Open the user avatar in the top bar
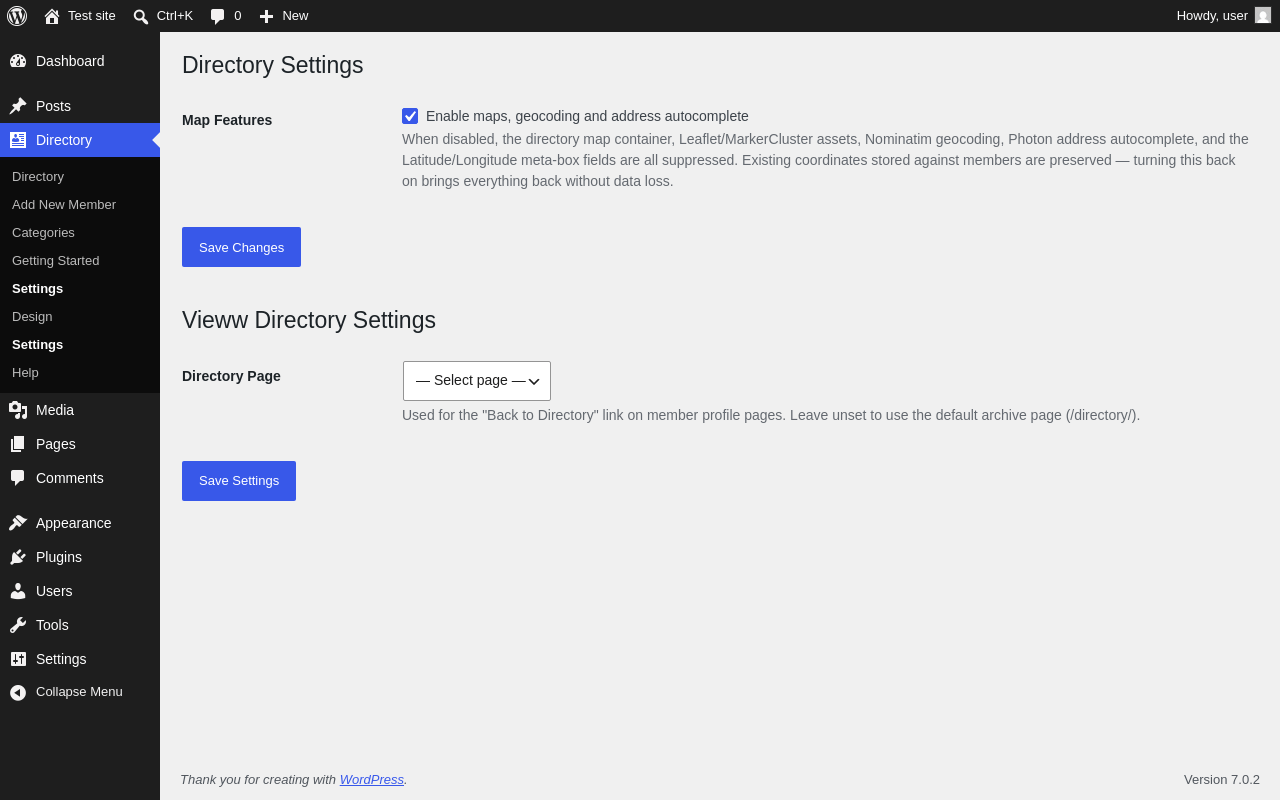 tap(1263, 15)
